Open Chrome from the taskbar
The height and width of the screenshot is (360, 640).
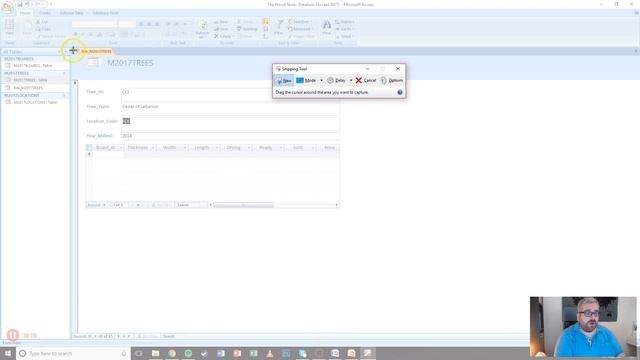click(172, 353)
